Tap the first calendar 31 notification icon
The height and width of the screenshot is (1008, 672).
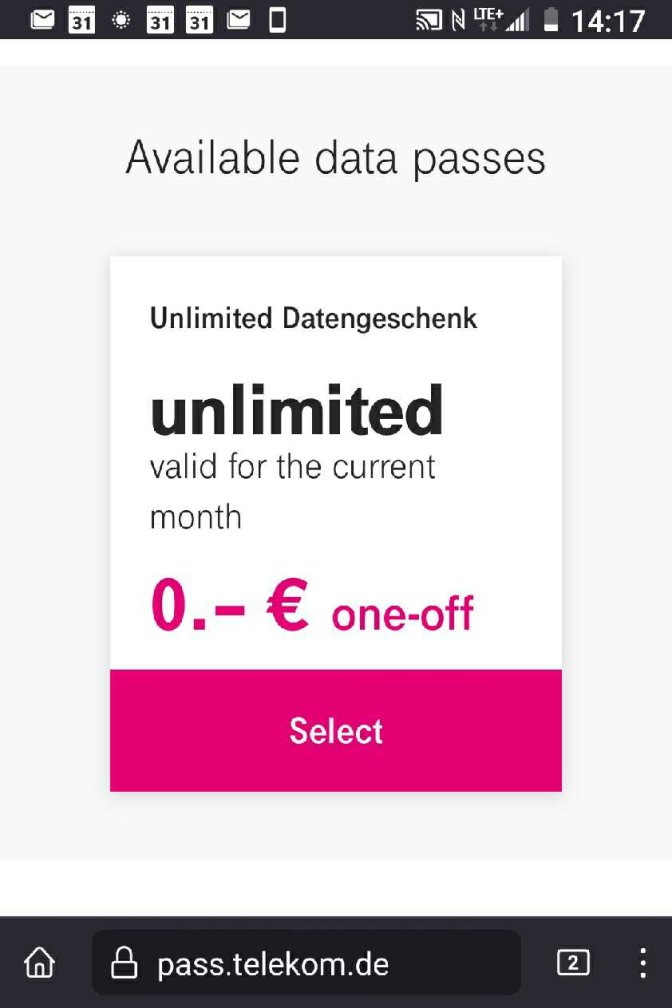pyautogui.click(x=82, y=21)
